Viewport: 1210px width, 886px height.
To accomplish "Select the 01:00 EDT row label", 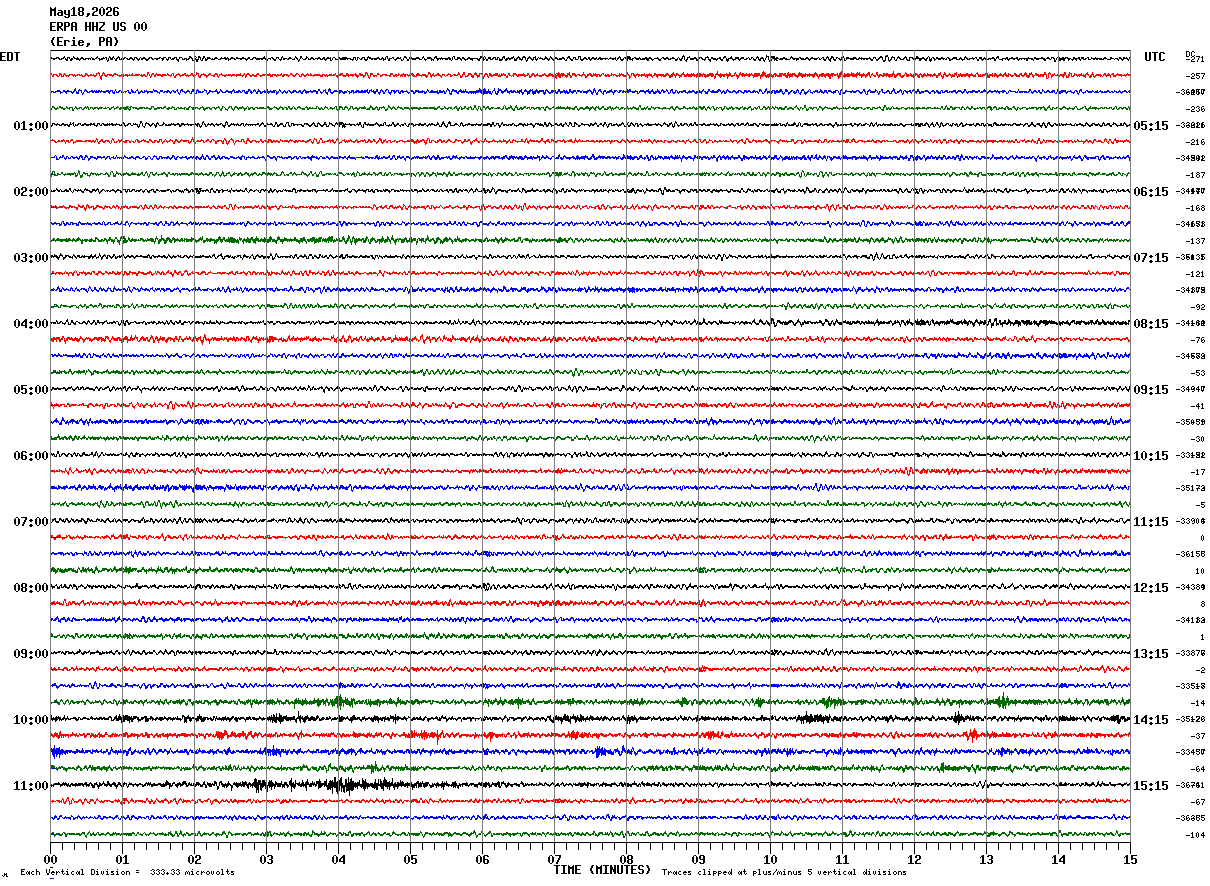I will (31, 126).
